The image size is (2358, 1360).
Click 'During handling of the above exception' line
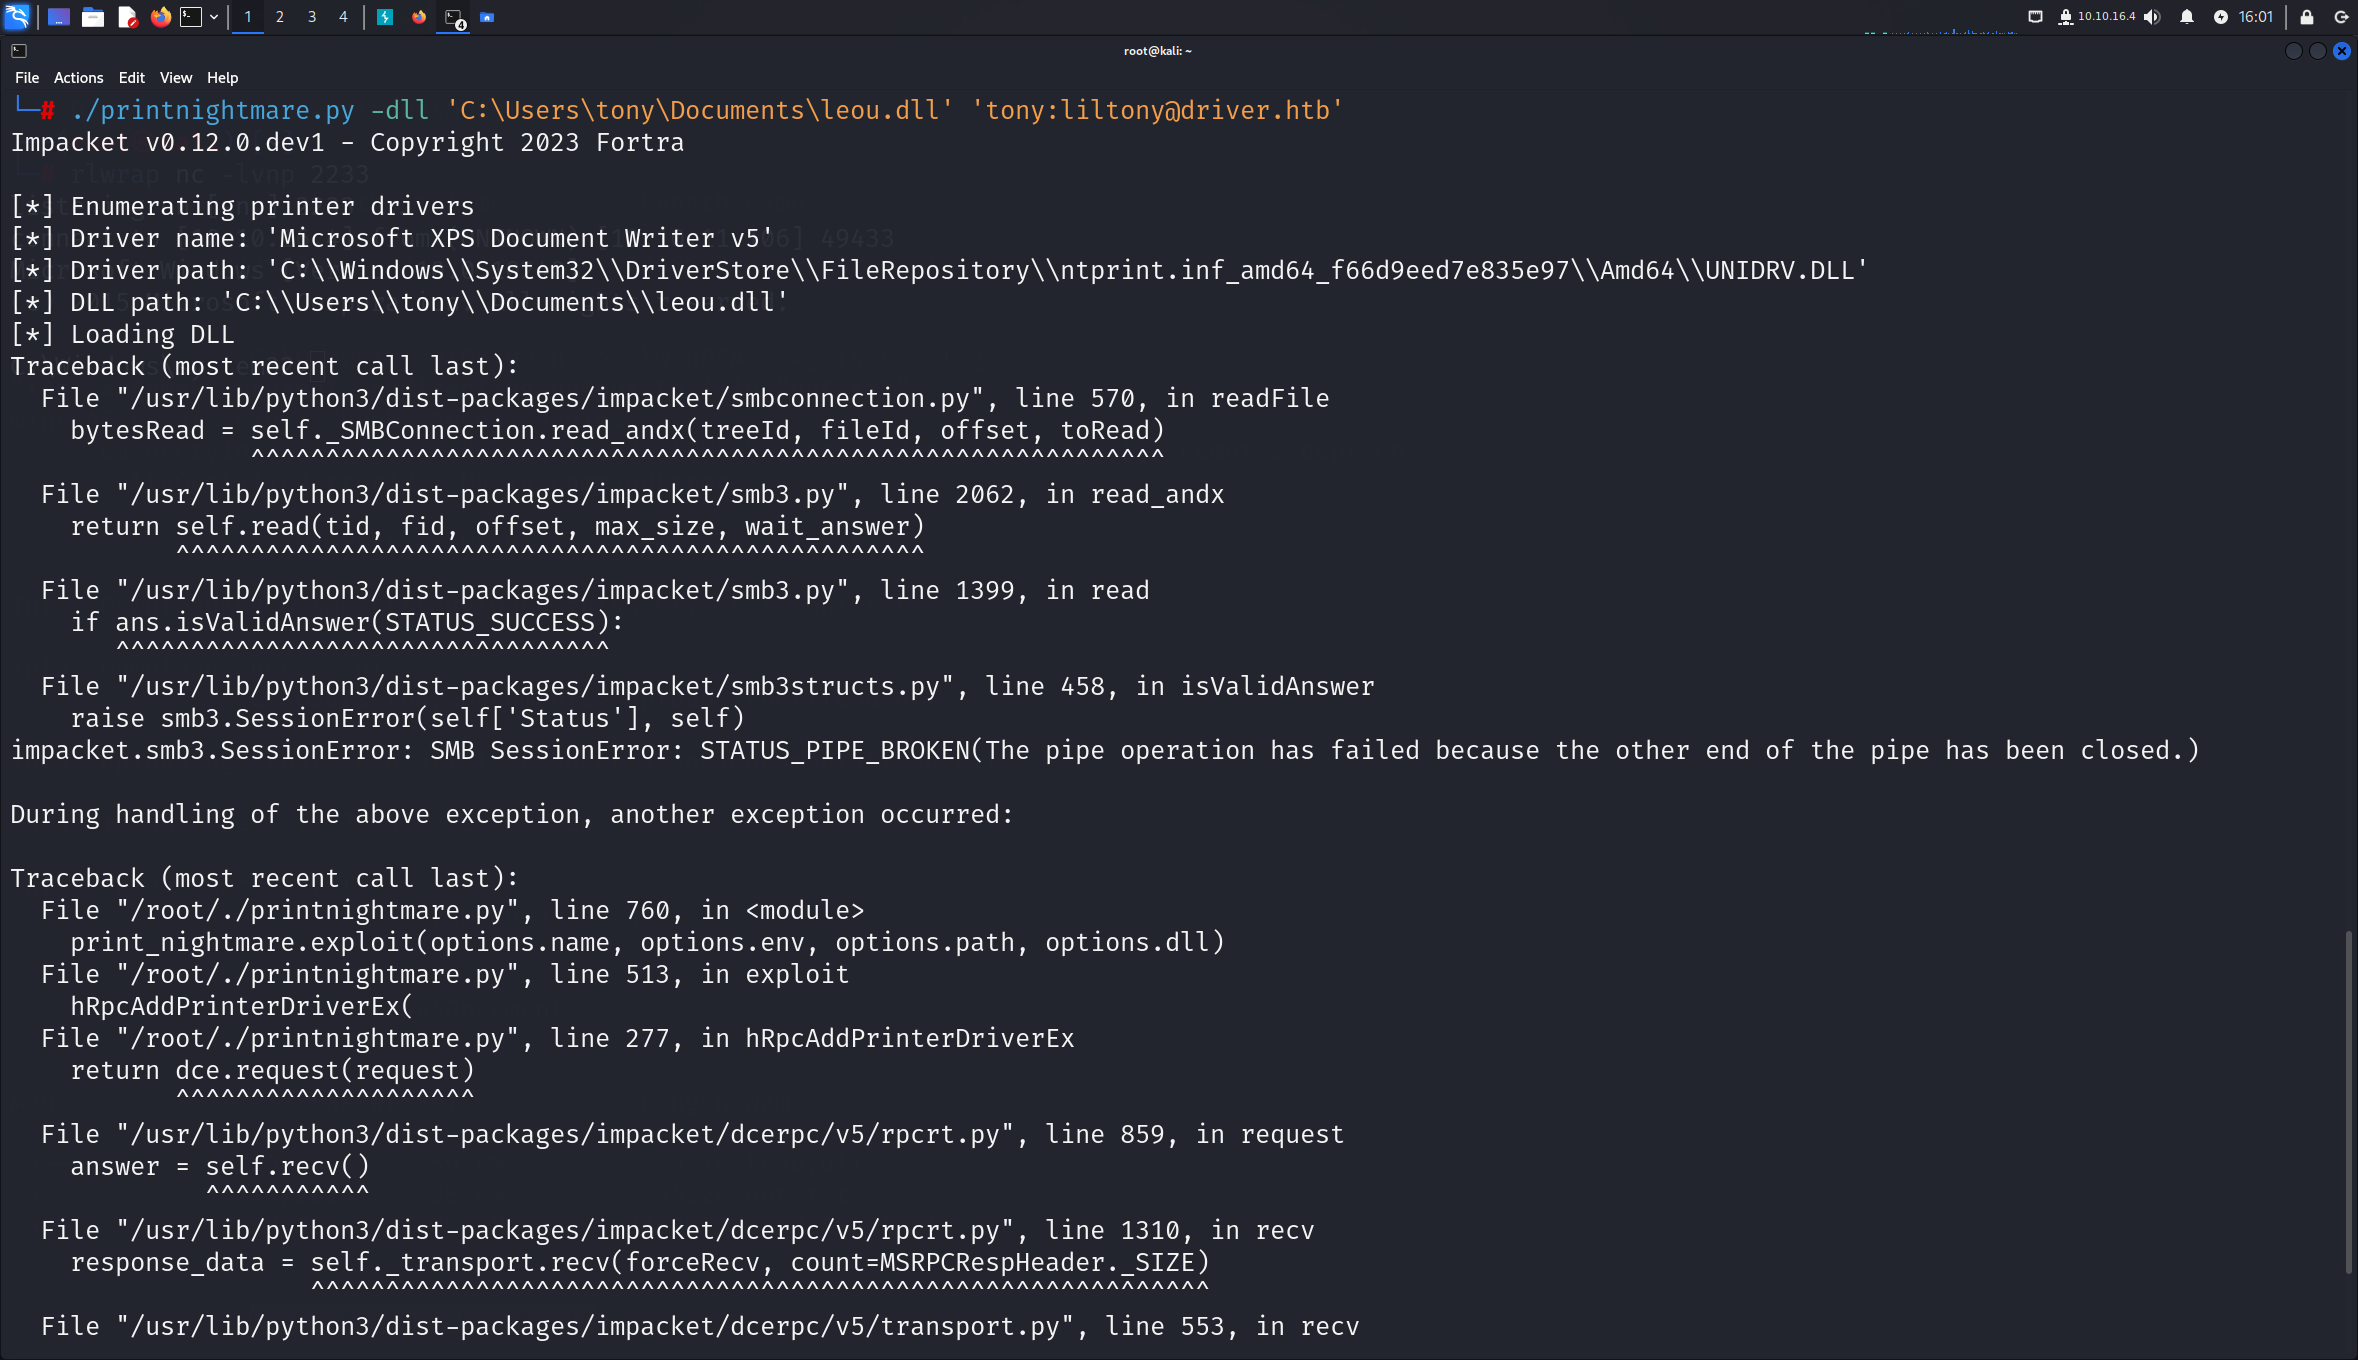(512, 815)
